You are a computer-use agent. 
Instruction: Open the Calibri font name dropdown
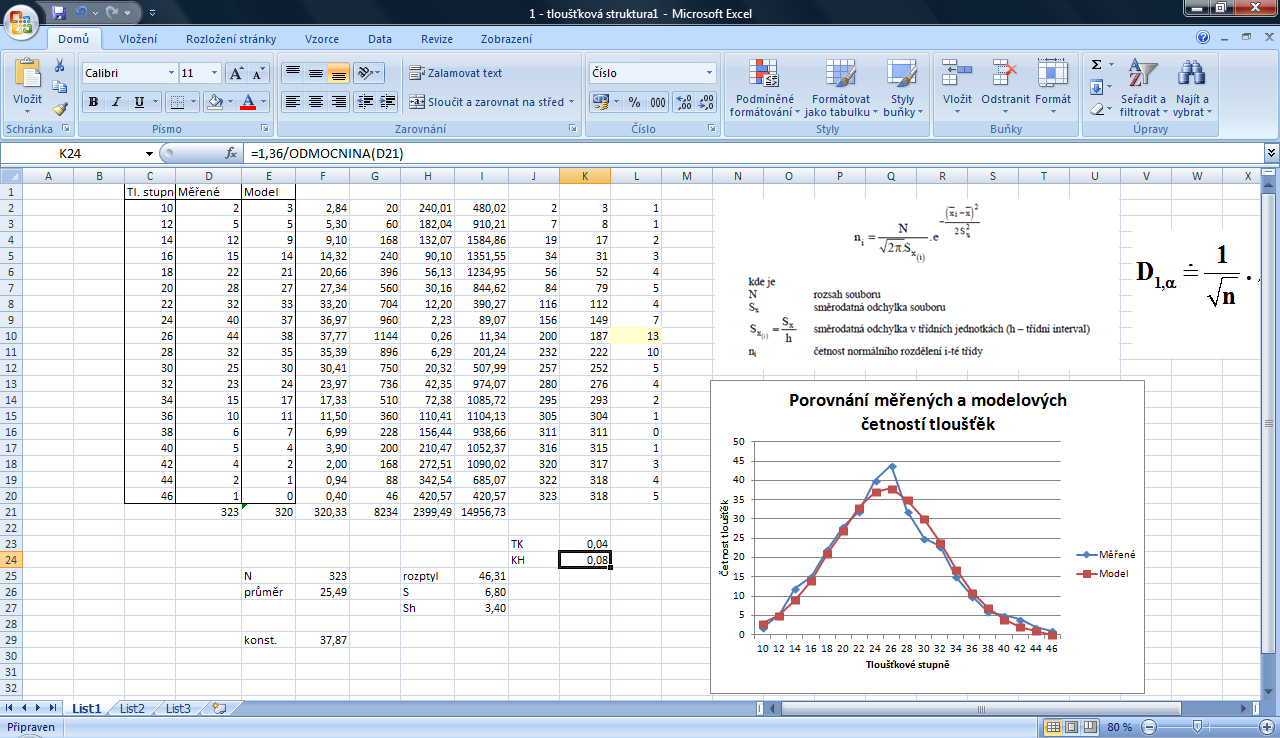[169, 73]
